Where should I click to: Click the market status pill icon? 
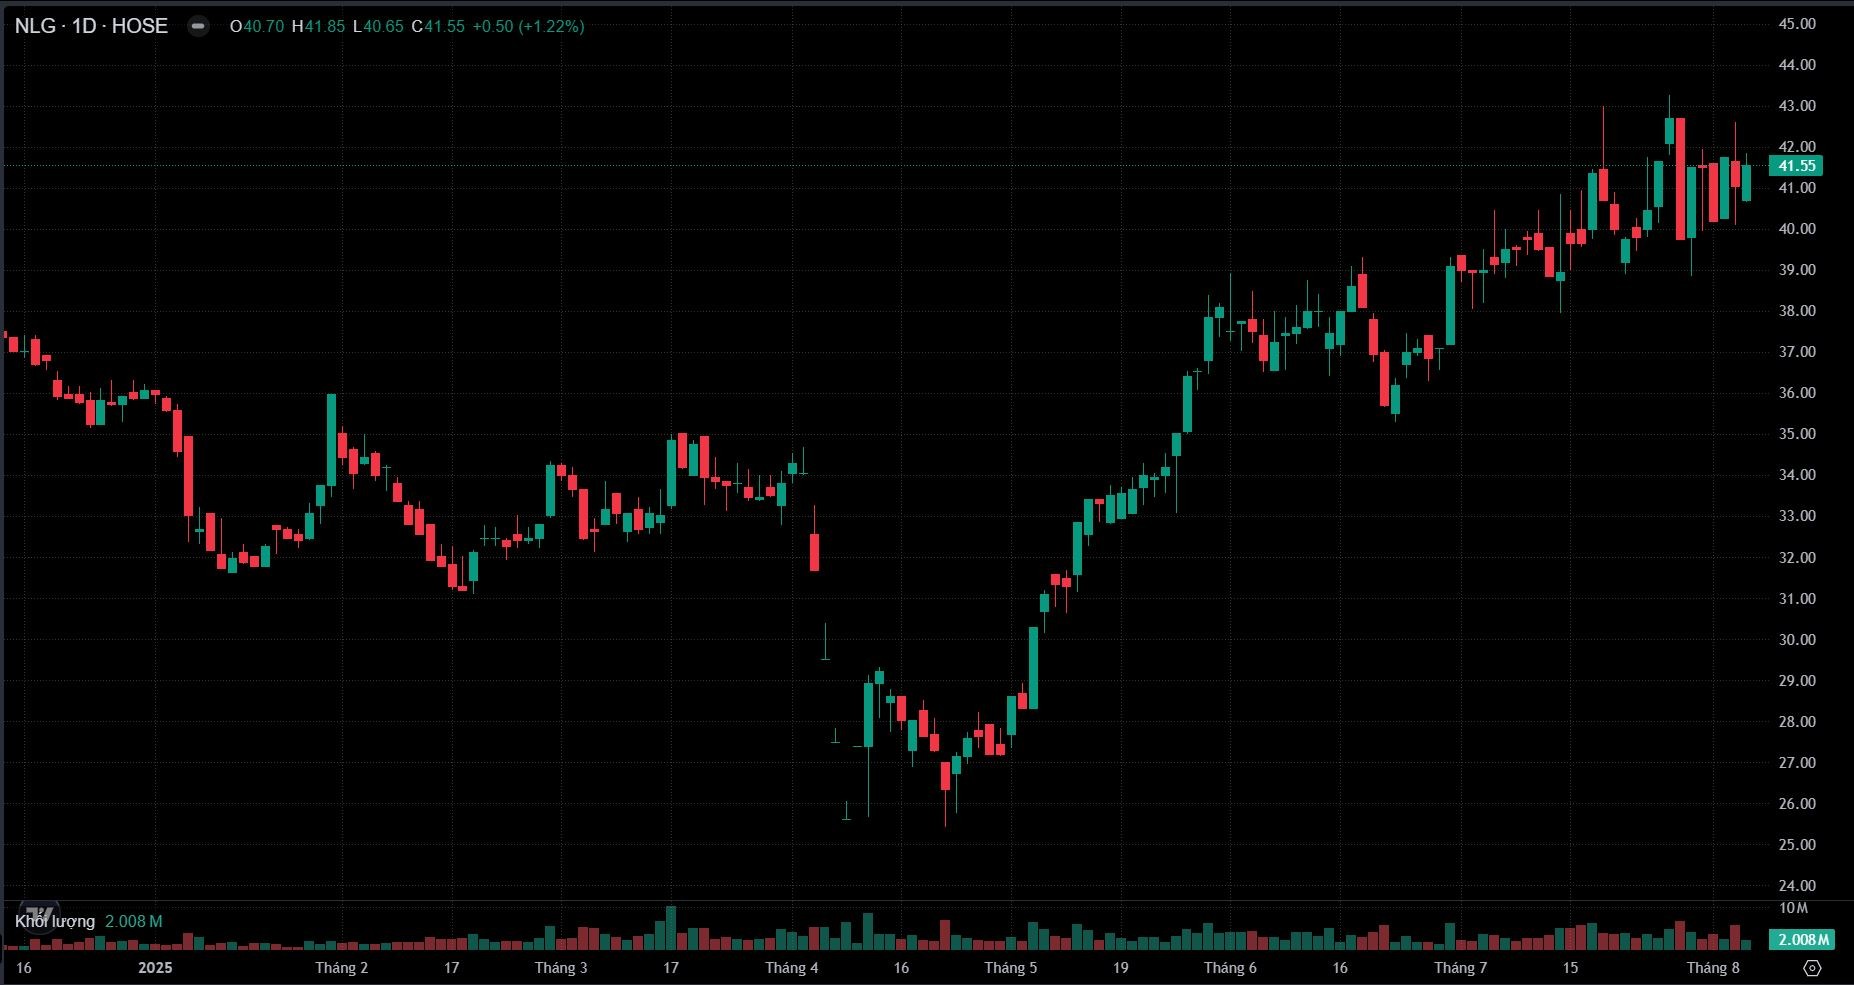tap(199, 27)
